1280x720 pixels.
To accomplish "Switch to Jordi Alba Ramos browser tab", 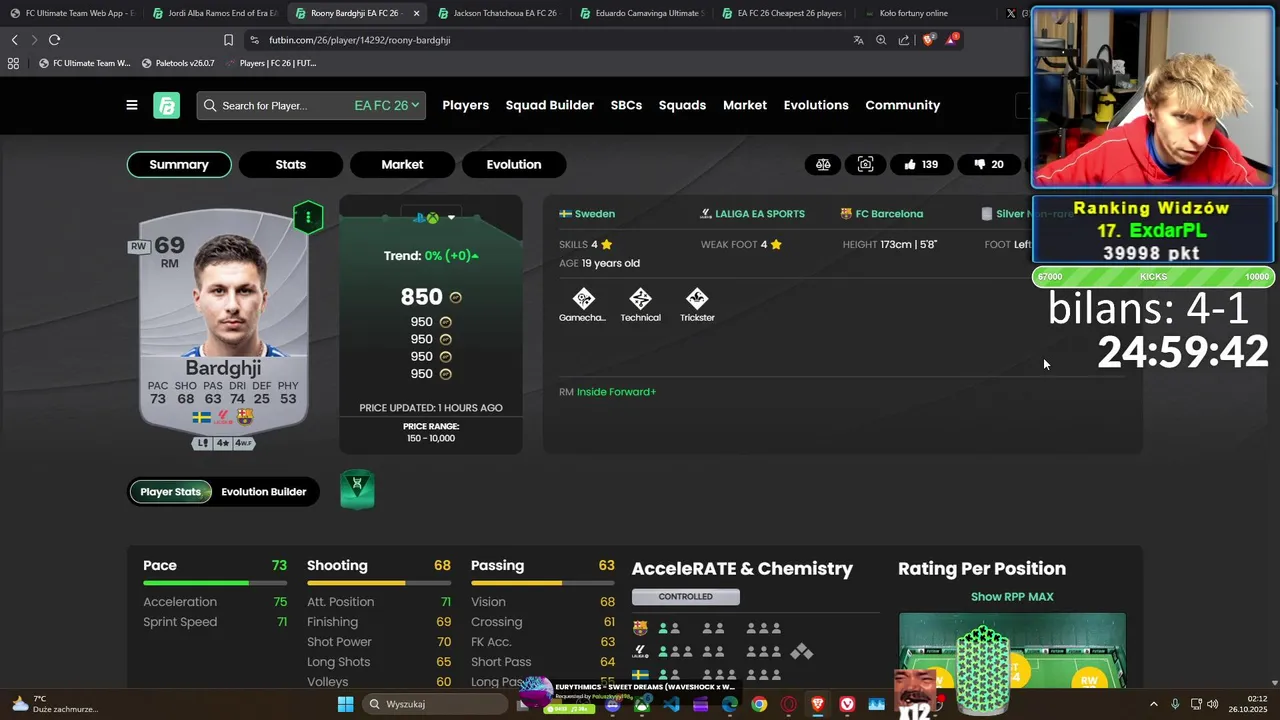I will (x=215, y=13).
